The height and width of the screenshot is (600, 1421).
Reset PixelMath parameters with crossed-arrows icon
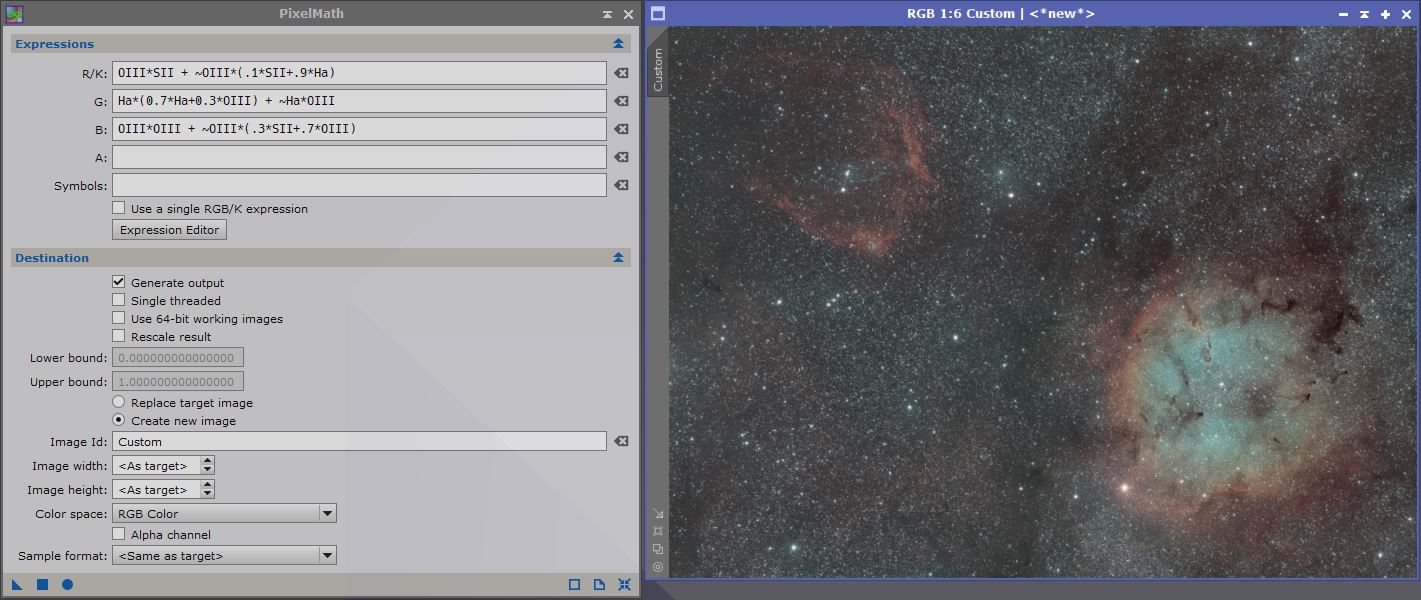[x=623, y=585]
